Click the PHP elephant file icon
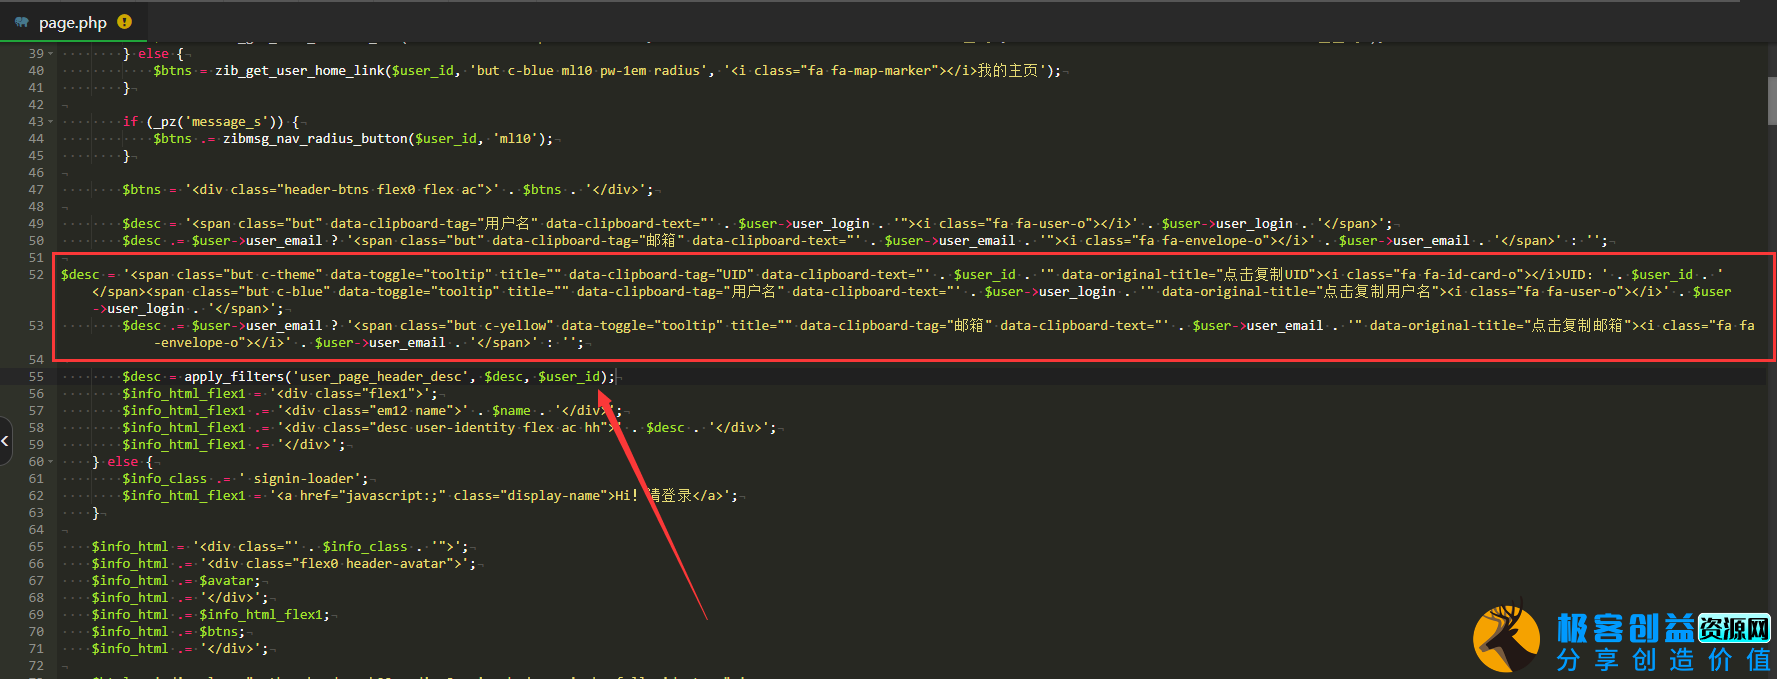The width and height of the screenshot is (1777, 679). [x=21, y=22]
